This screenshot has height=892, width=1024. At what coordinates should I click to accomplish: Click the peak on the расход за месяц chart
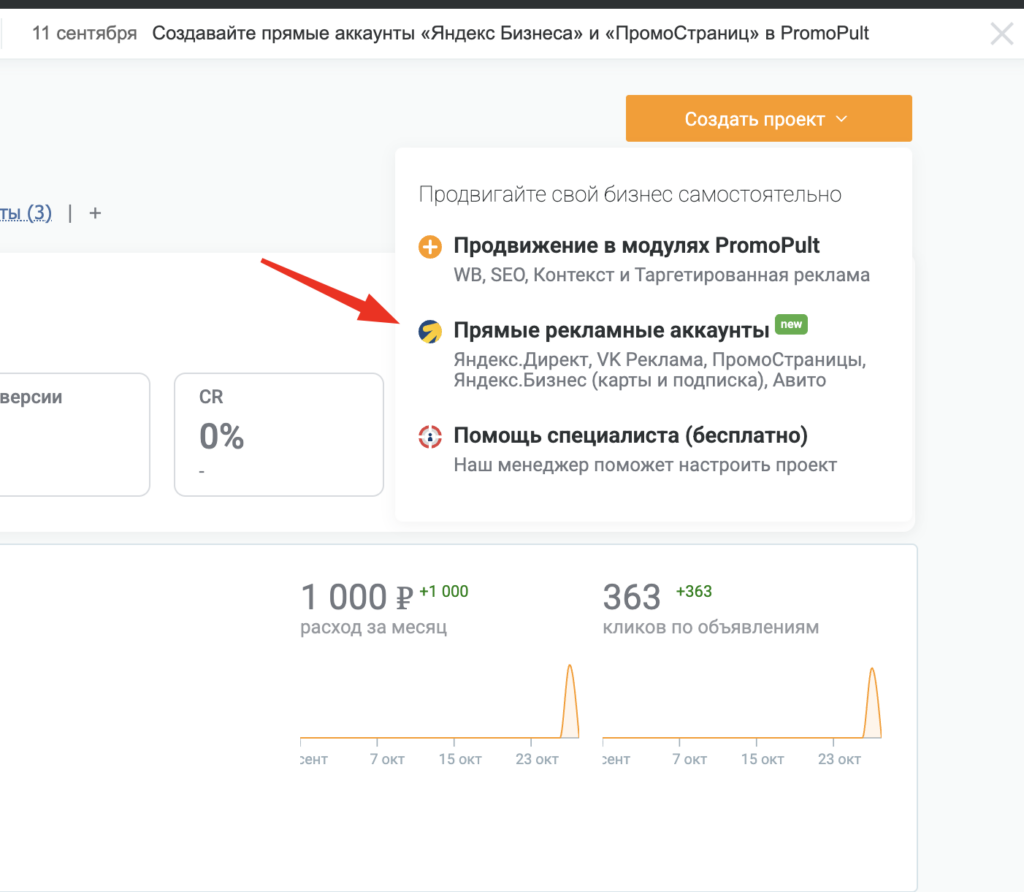570,670
